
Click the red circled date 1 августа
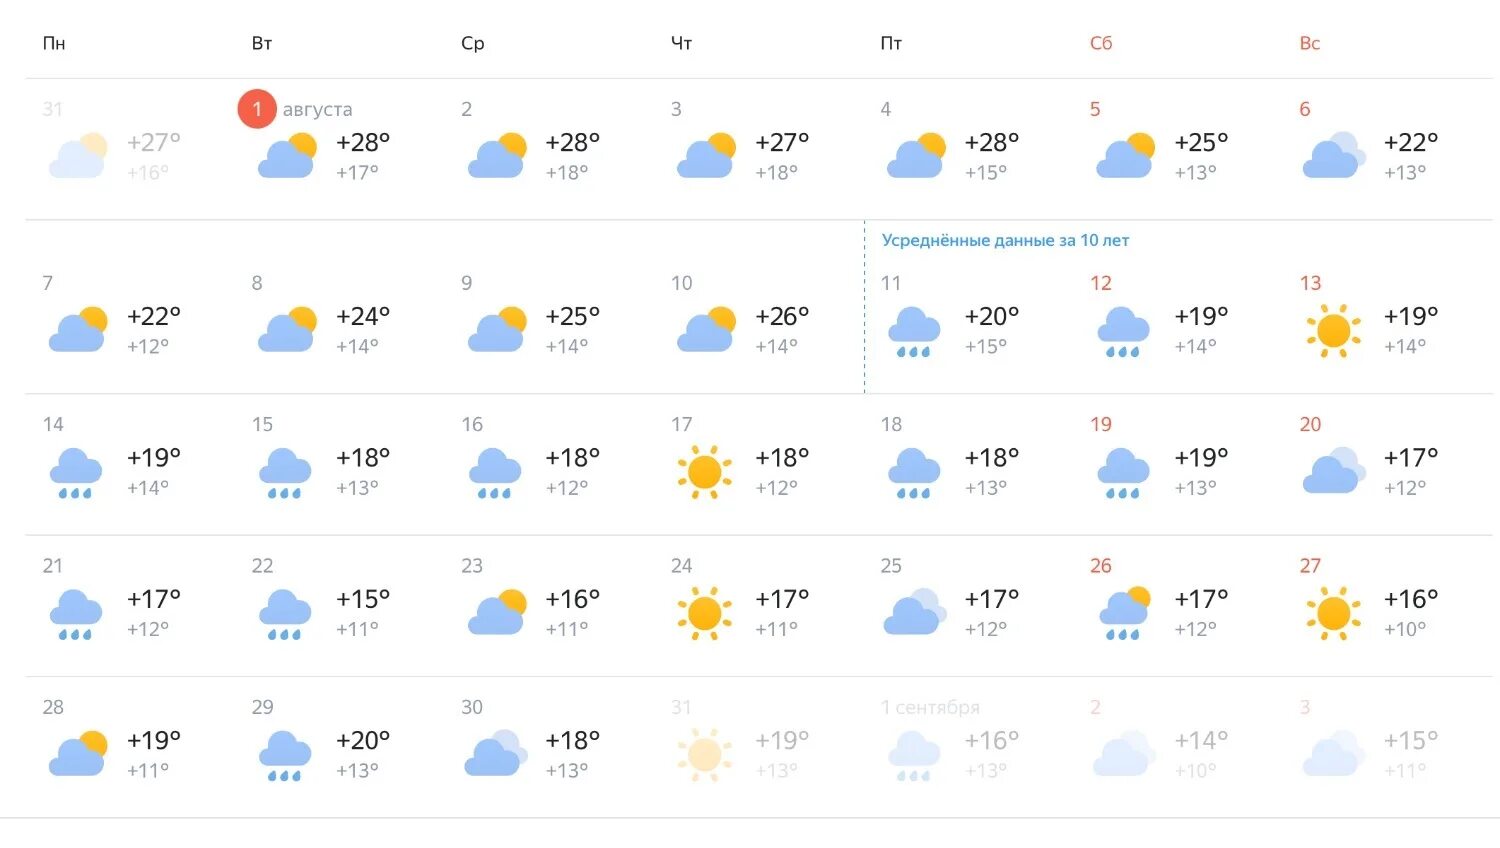pos(257,109)
